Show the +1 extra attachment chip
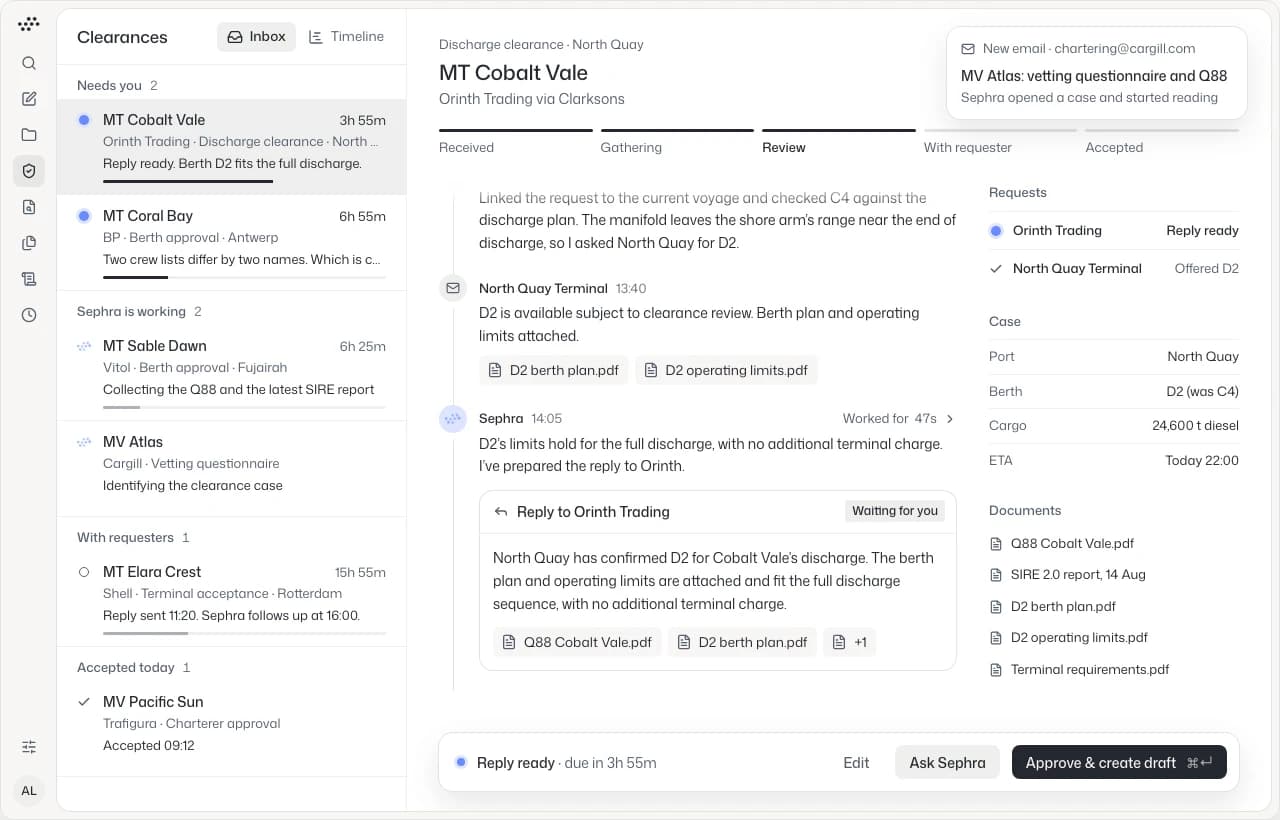Viewport: 1280px width, 820px height. [850, 642]
